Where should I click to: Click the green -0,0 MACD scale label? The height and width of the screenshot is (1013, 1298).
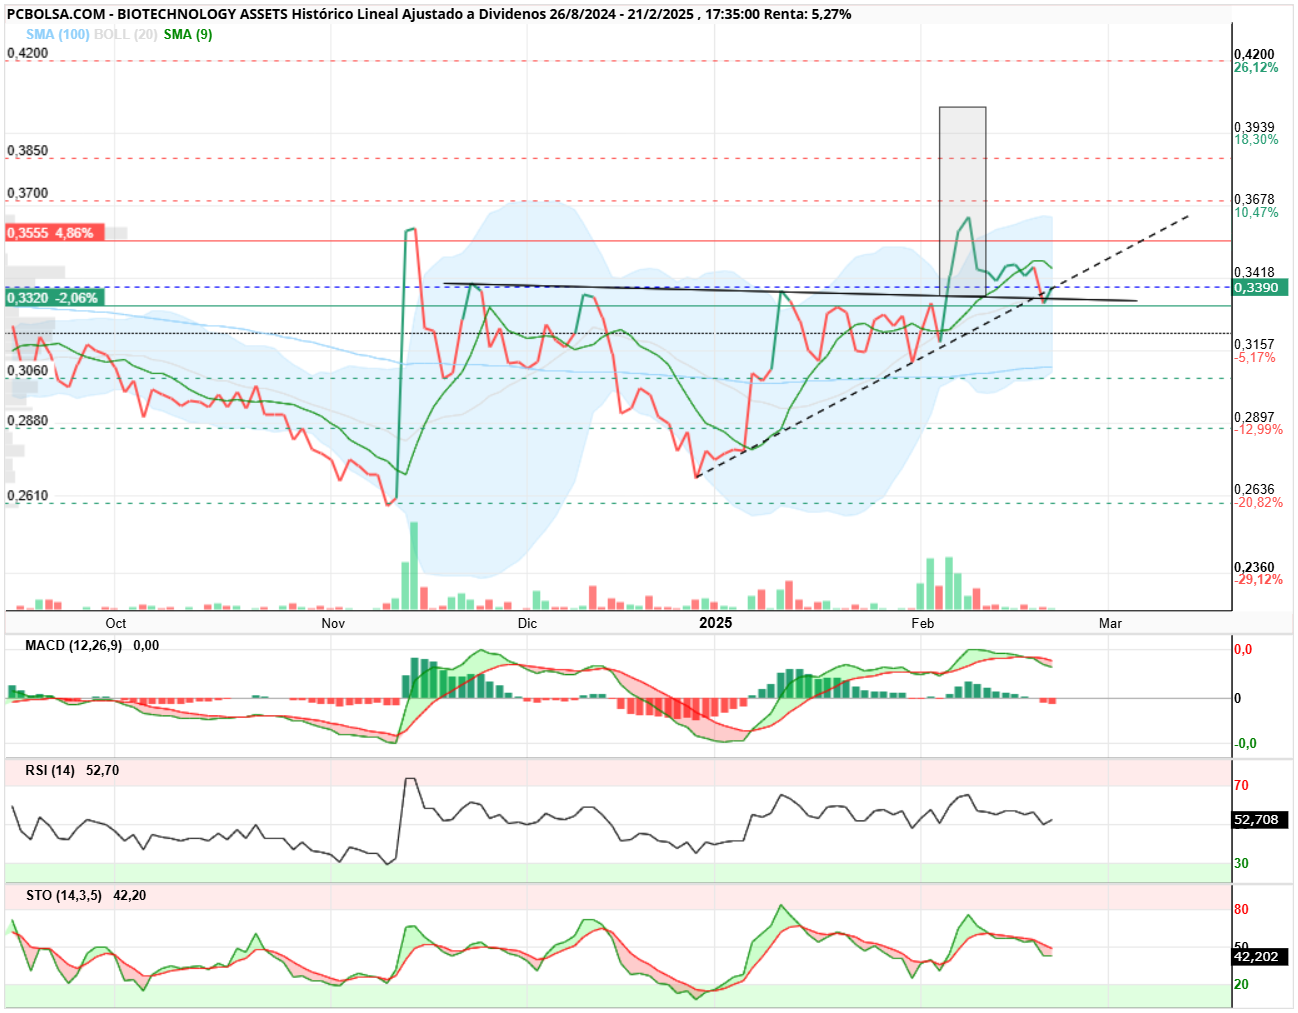pos(1245,743)
